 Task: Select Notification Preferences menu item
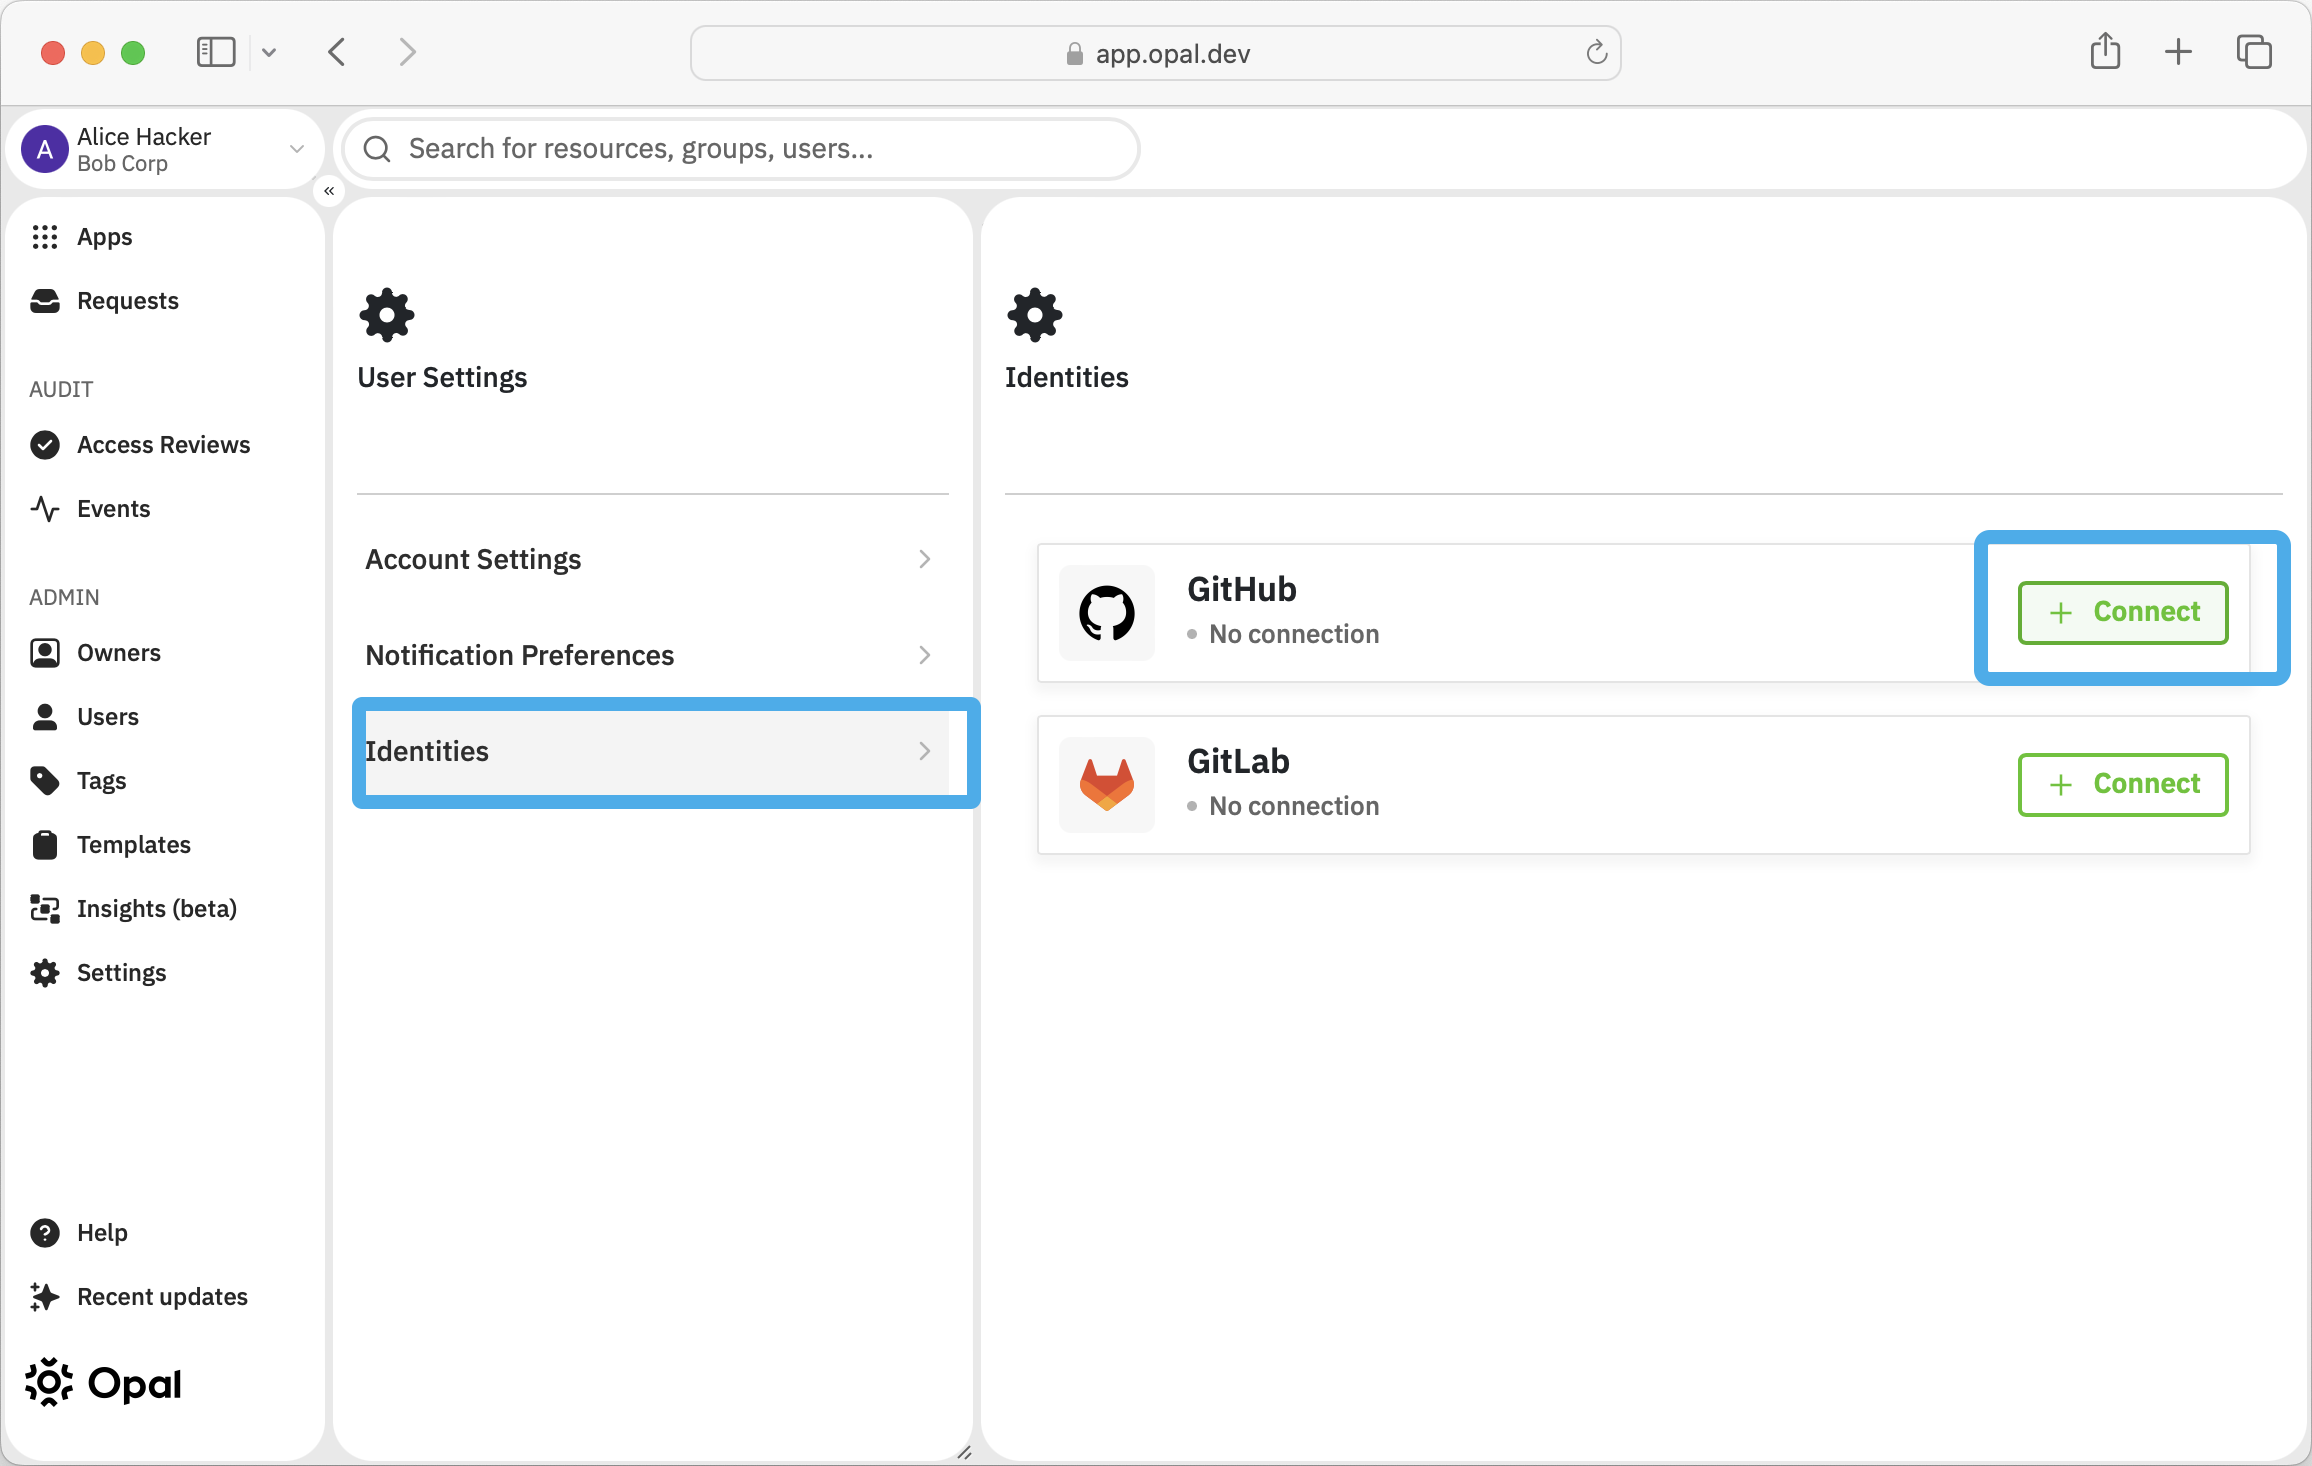point(652,655)
